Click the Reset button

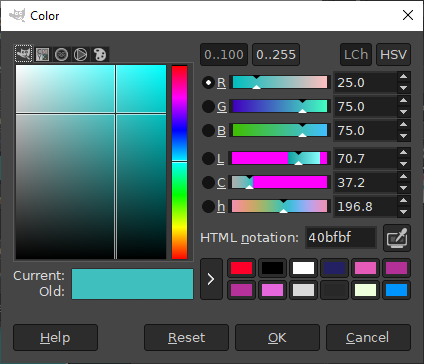pos(186,337)
